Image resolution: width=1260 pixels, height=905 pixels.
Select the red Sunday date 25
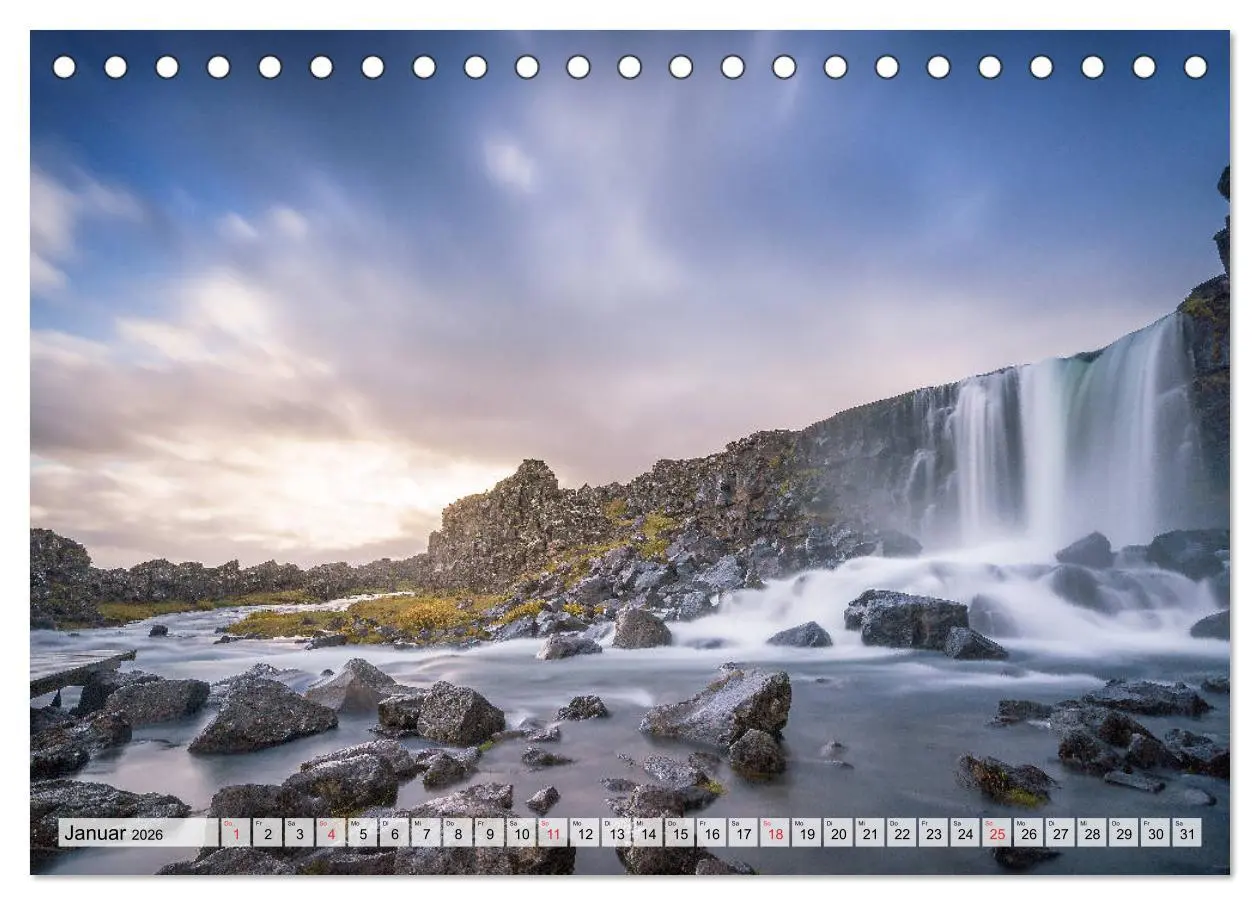click(x=996, y=833)
